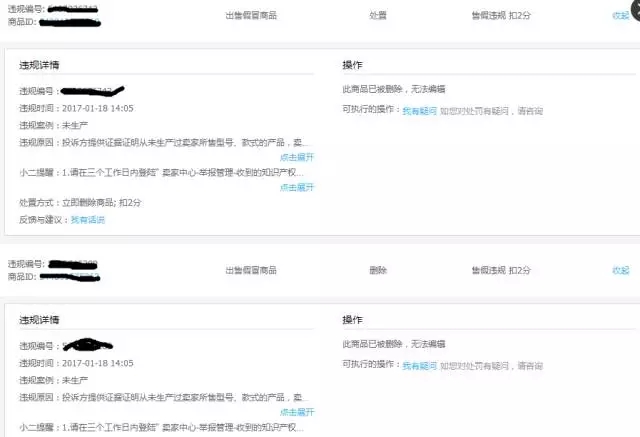Click 此商品已被删除 notice in second record

coord(393,343)
